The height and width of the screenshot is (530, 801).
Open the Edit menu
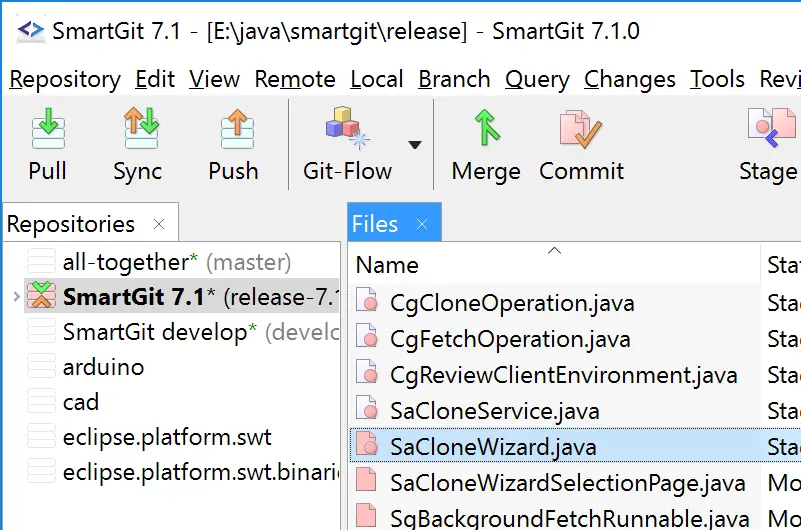[155, 80]
